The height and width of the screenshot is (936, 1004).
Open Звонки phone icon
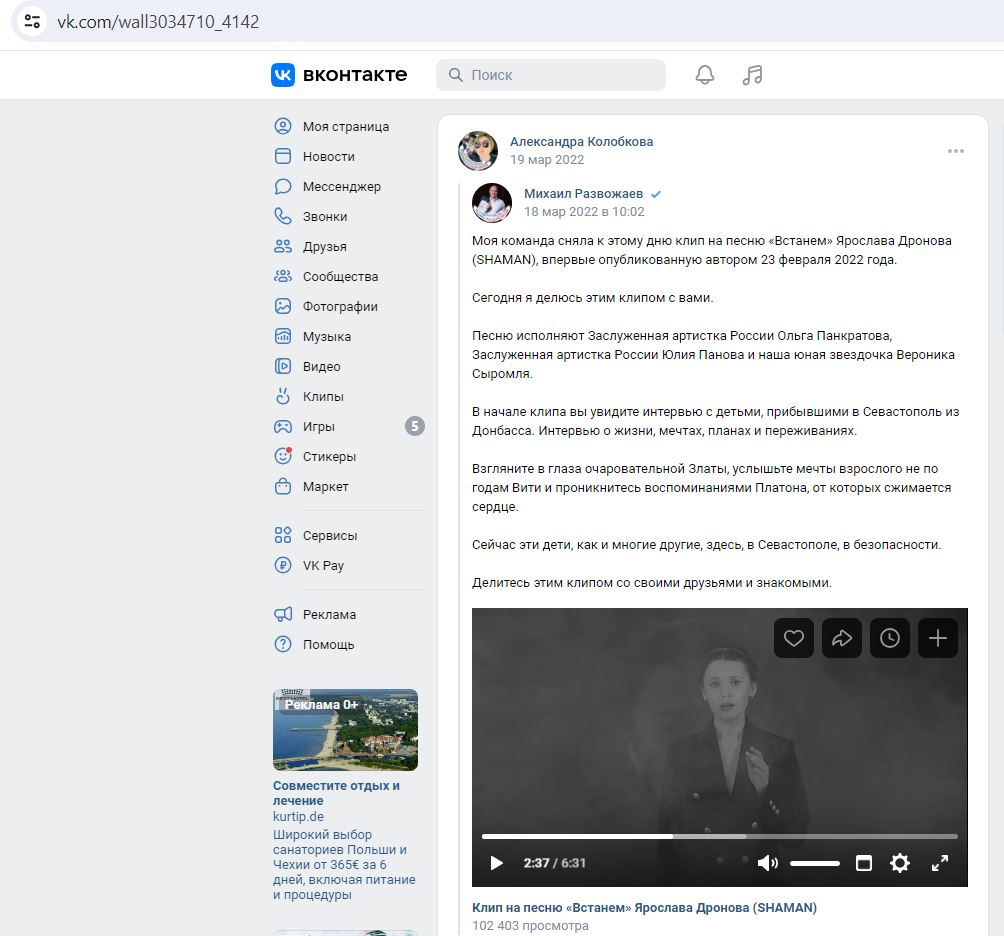283,216
